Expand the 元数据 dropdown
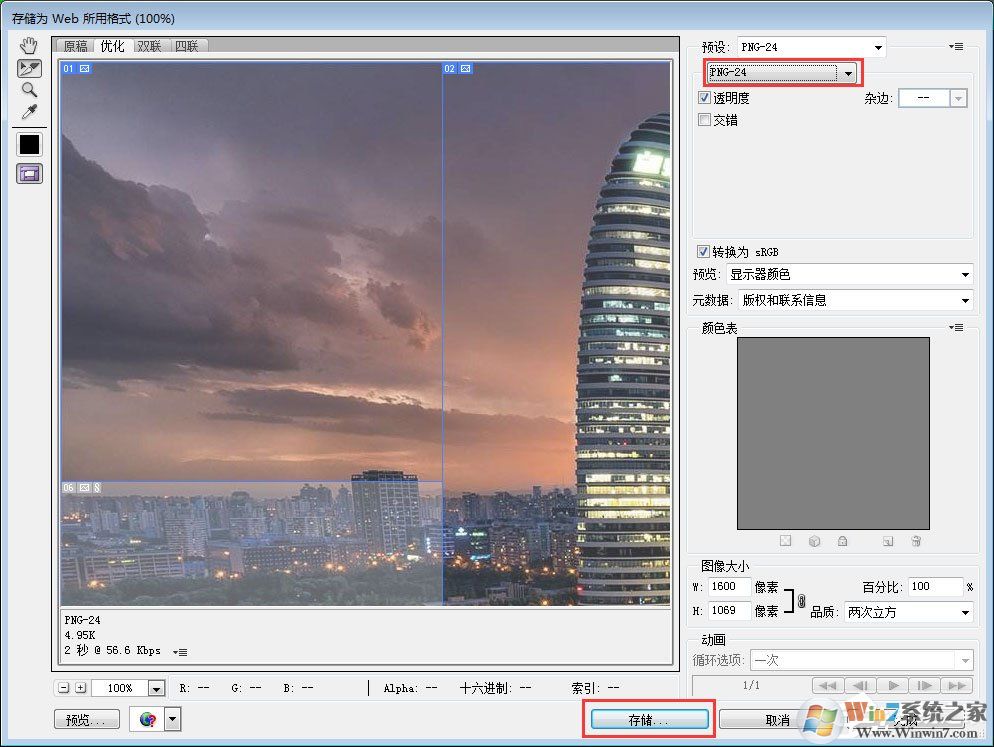Viewport: 994px width, 747px height. (x=855, y=300)
